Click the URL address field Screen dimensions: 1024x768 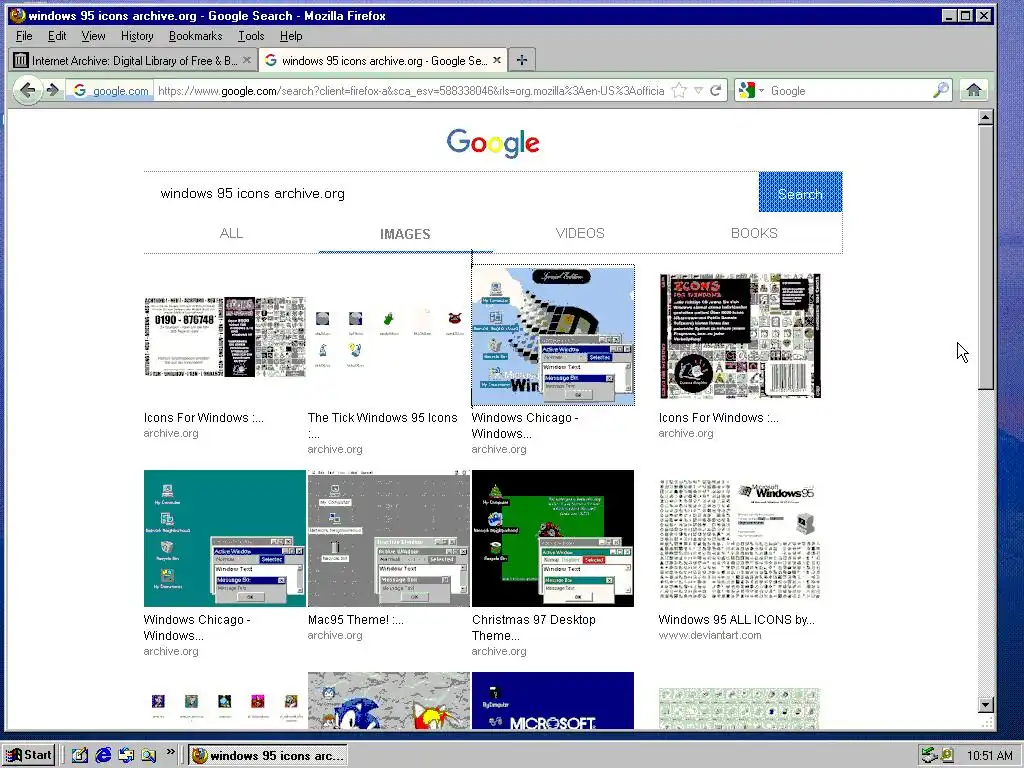pyautogui.click(x=411, y=91)
